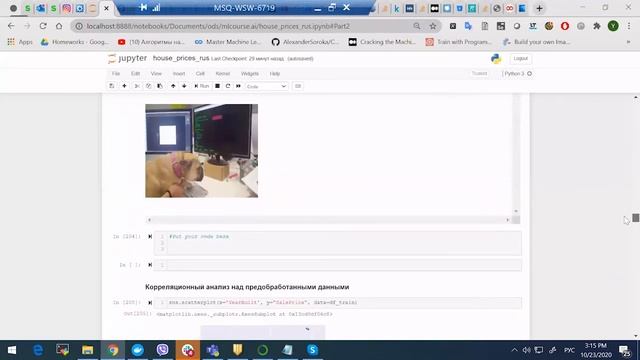
Task: Open the Help menu in Jupyter
Action: click(275, 73)
